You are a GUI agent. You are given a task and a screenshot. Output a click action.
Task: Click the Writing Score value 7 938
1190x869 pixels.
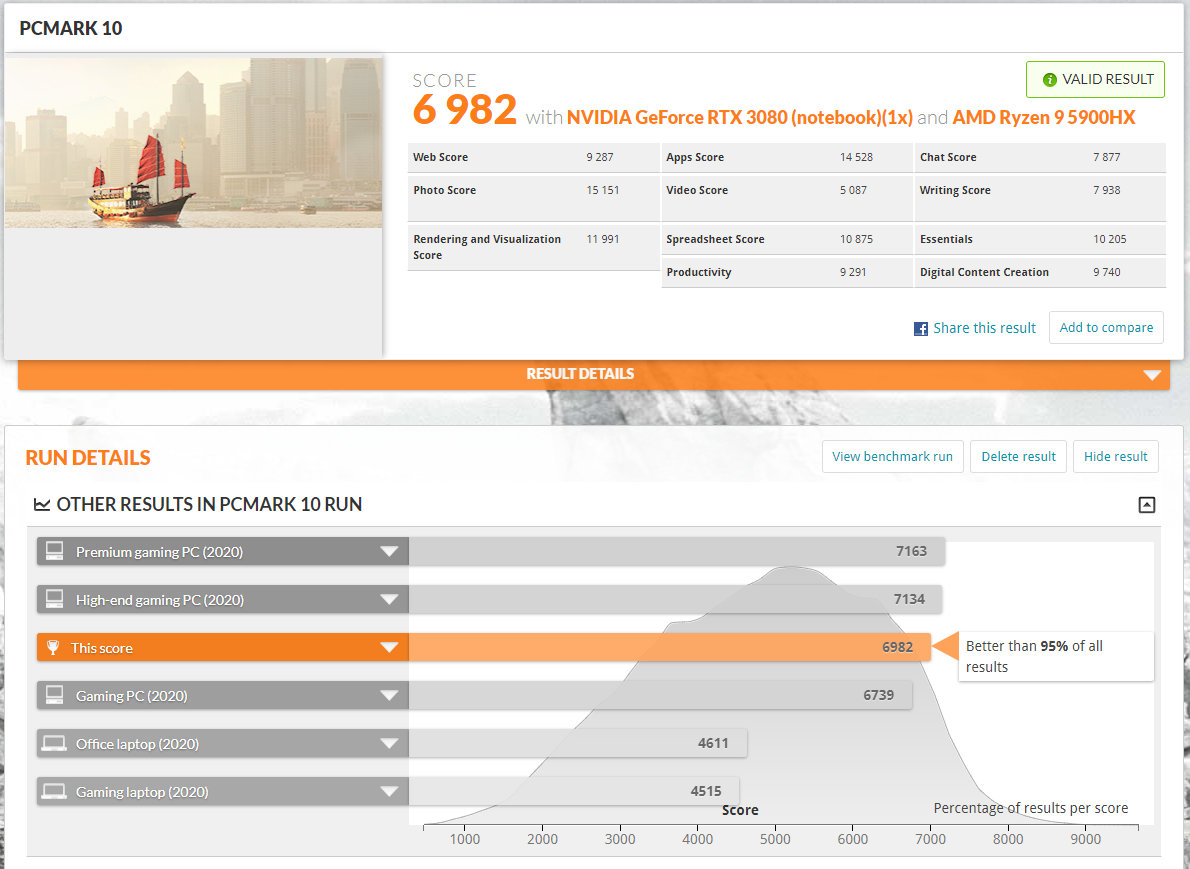[x=1107, y=190]
